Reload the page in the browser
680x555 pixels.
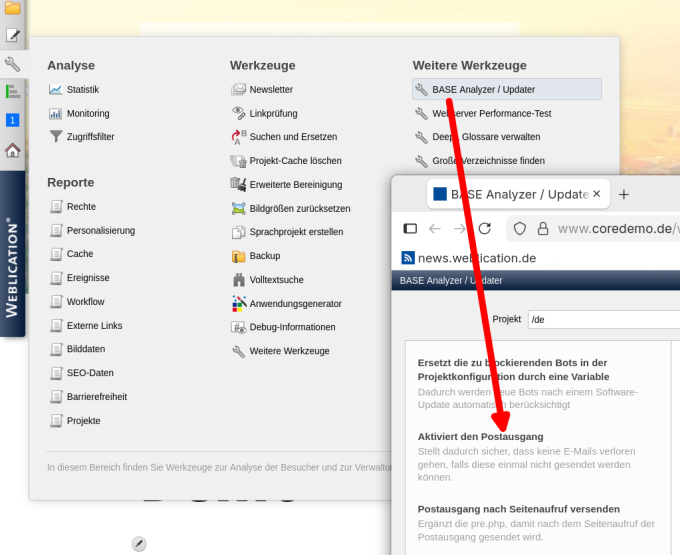click(485, 229)
